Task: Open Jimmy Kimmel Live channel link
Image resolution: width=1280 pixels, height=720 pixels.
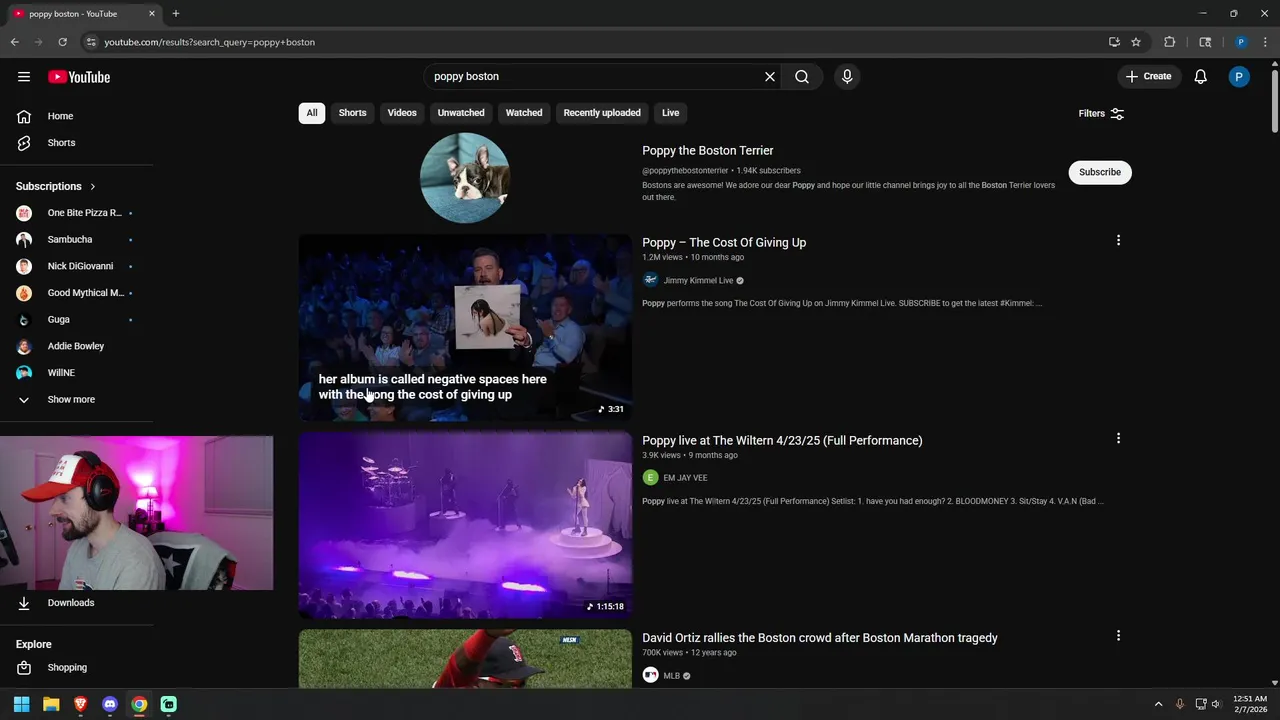Action: pos(698,281)
